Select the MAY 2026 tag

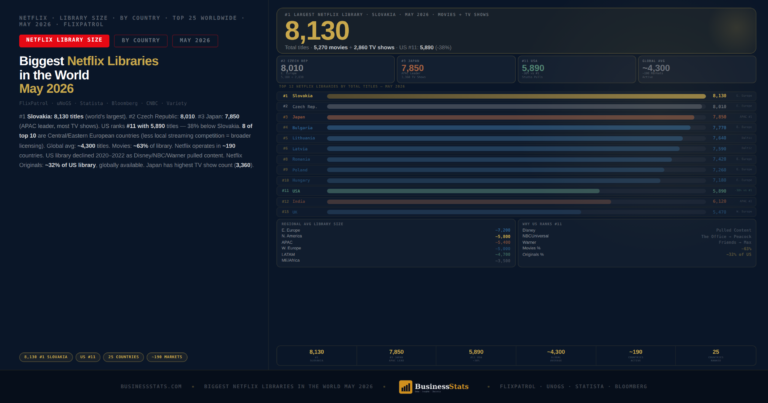click(195, 41)
